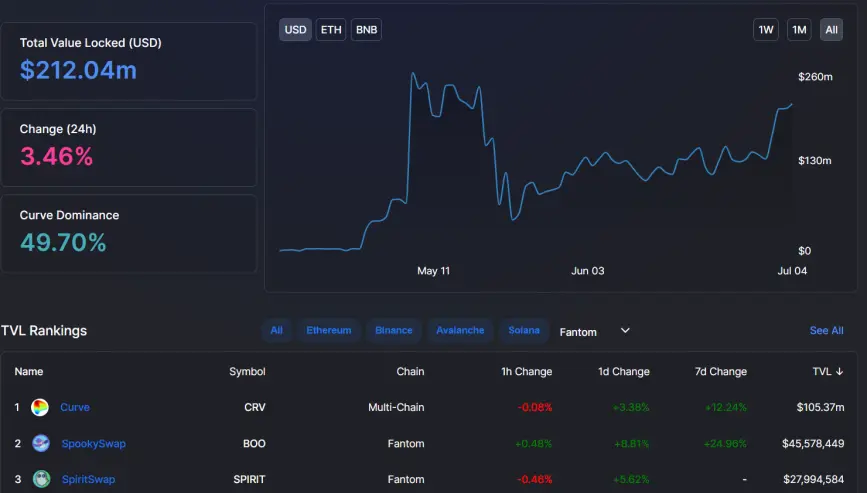Sort table by 7d Change column
This screenshot has width=867, height=493.
coord(720,371)
